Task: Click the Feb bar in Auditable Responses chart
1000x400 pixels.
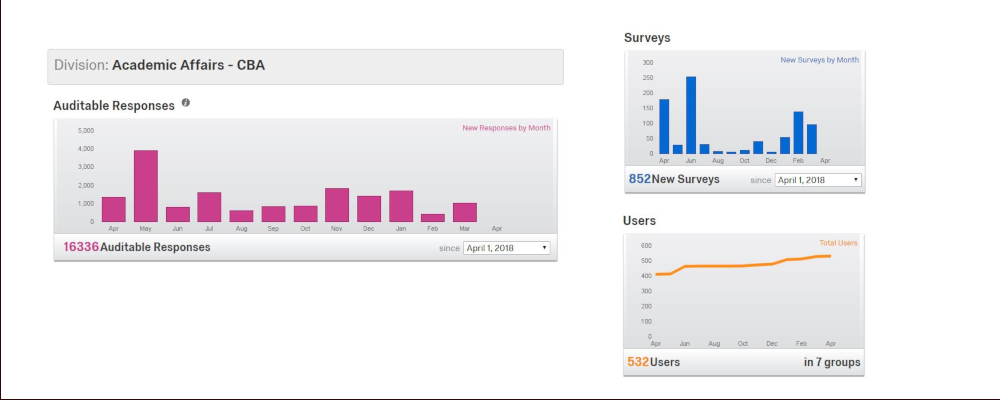Action: point(433,218)
